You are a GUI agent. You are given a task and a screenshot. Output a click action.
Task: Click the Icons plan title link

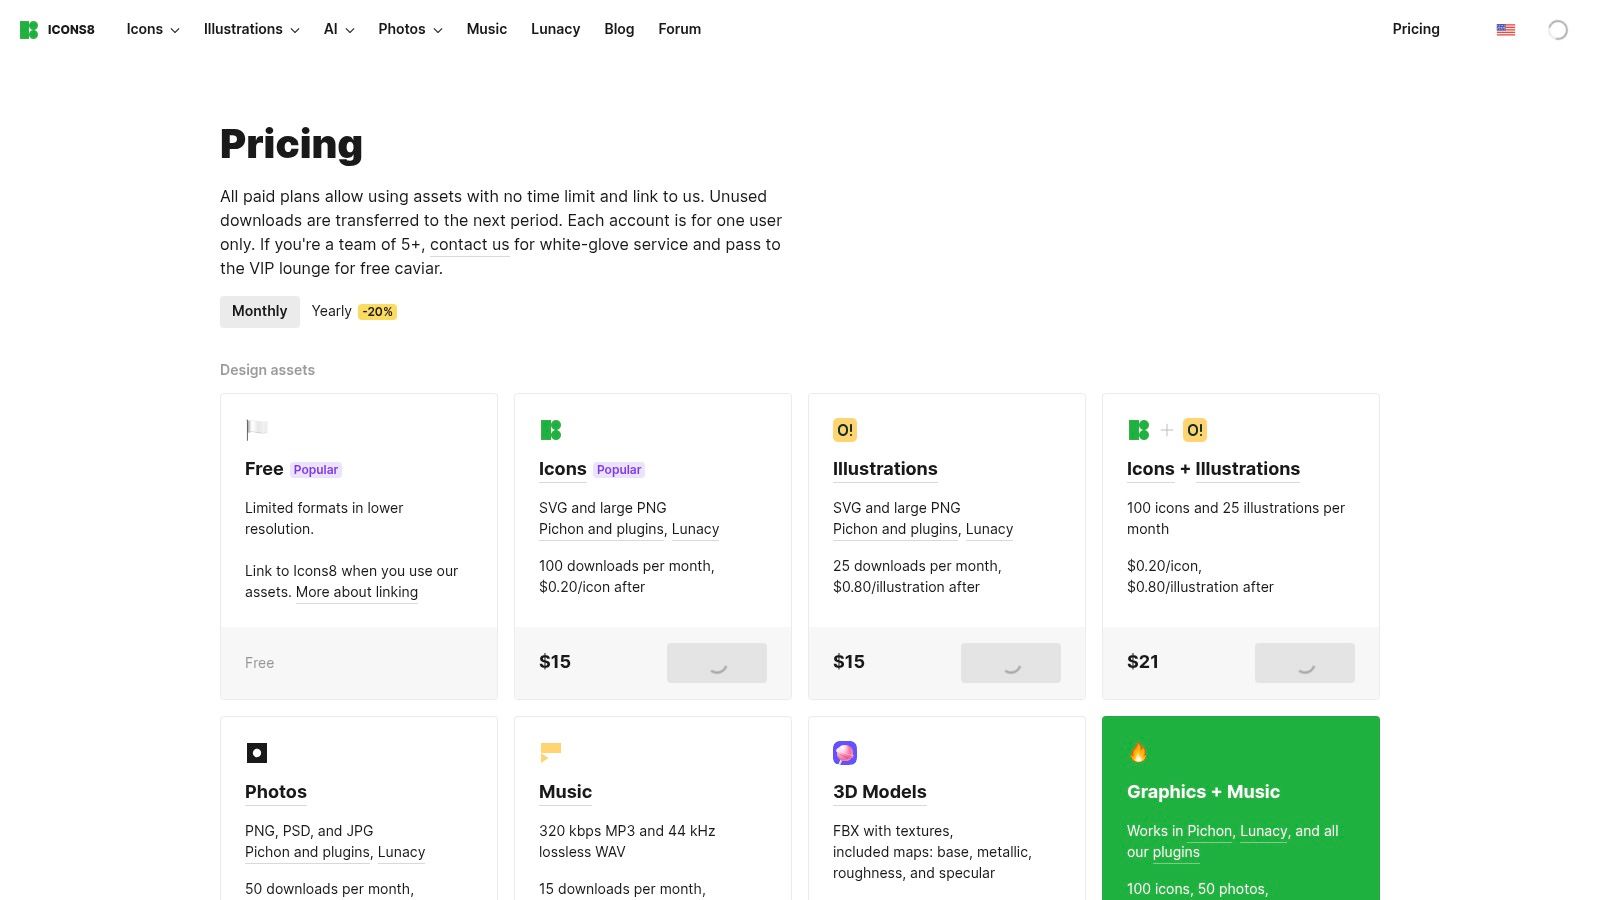pos(563,469)
